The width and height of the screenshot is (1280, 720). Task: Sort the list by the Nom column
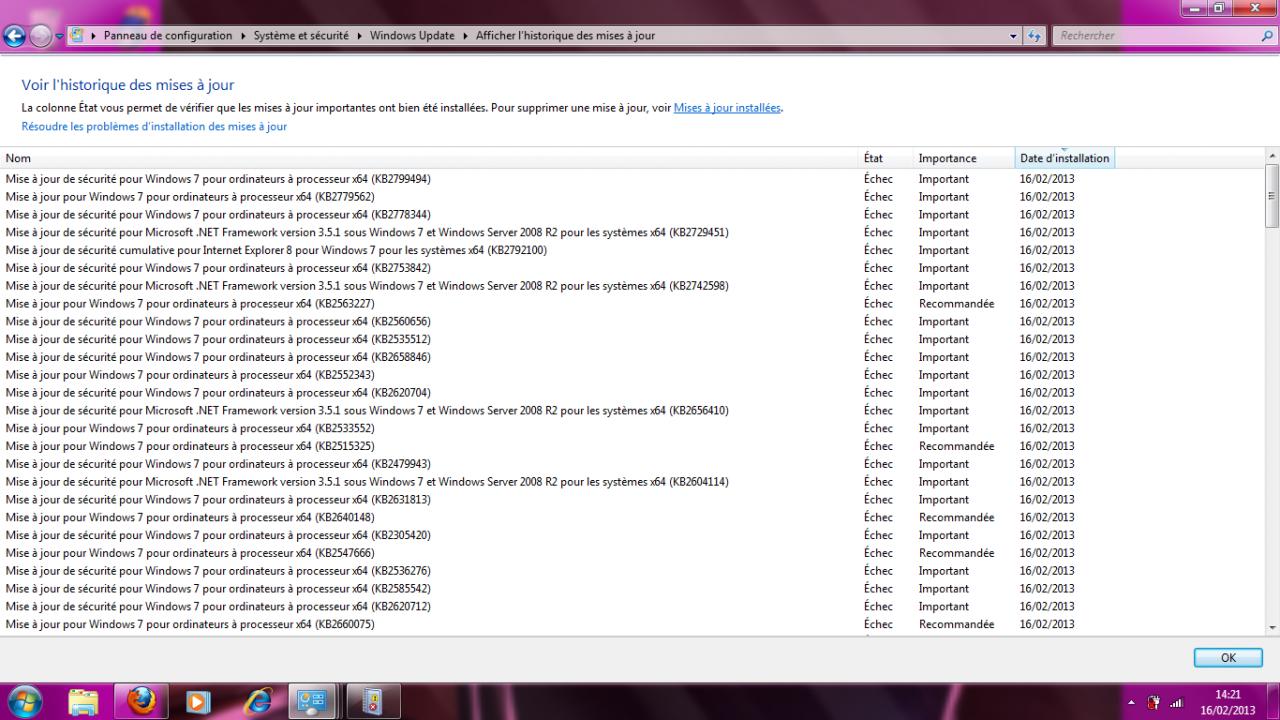pyautogui.click(x=431, y=158)
